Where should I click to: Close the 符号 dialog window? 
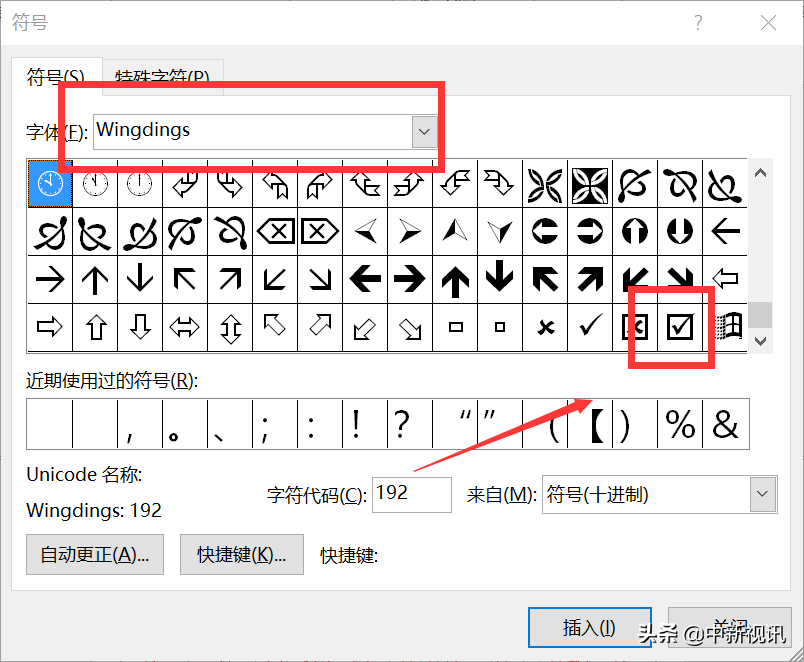(x=768, y=23)
